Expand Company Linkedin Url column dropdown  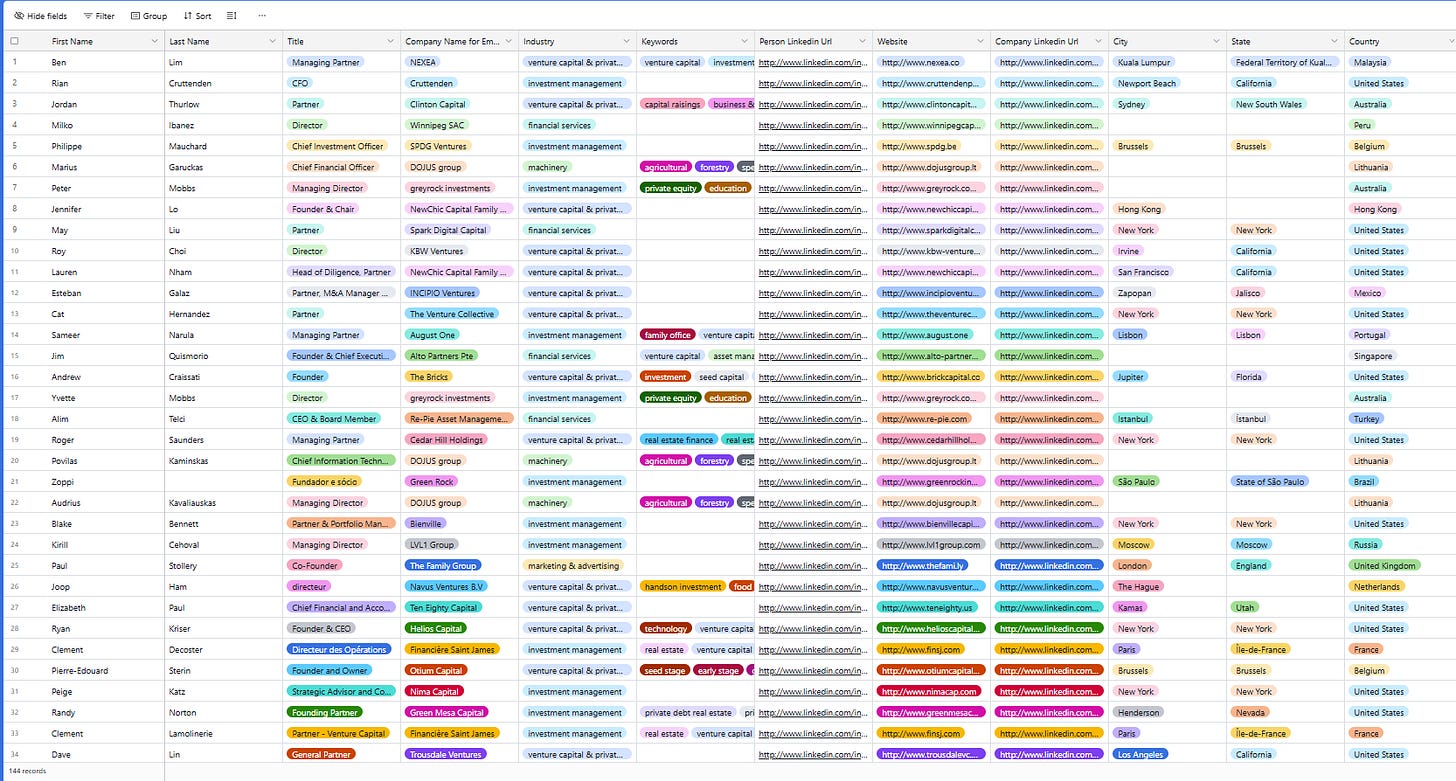pos(1098,41)
